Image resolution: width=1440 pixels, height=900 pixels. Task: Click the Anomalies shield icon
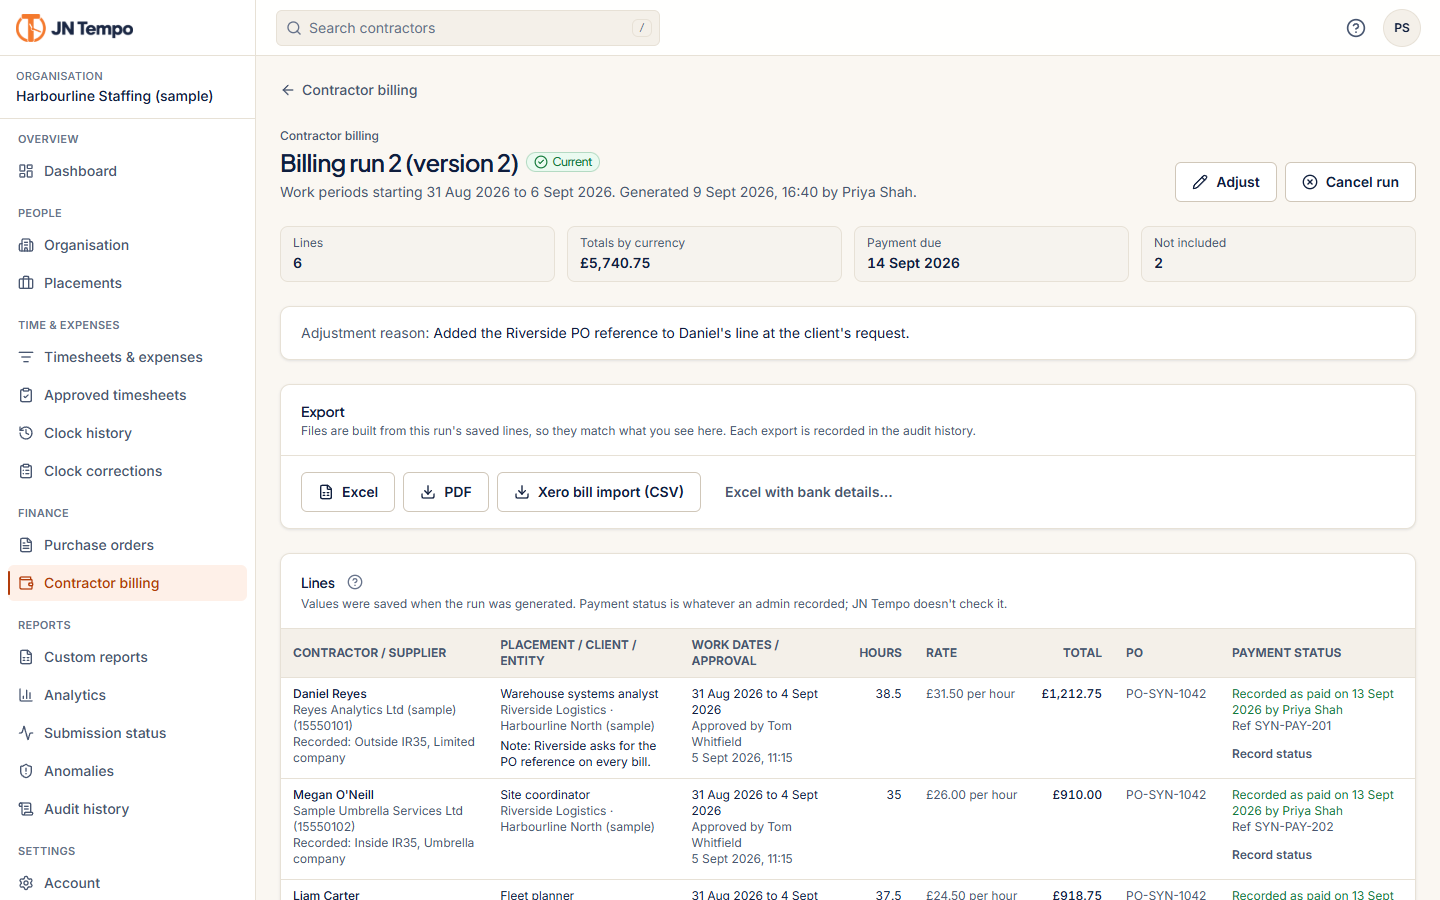pos(26,771)
